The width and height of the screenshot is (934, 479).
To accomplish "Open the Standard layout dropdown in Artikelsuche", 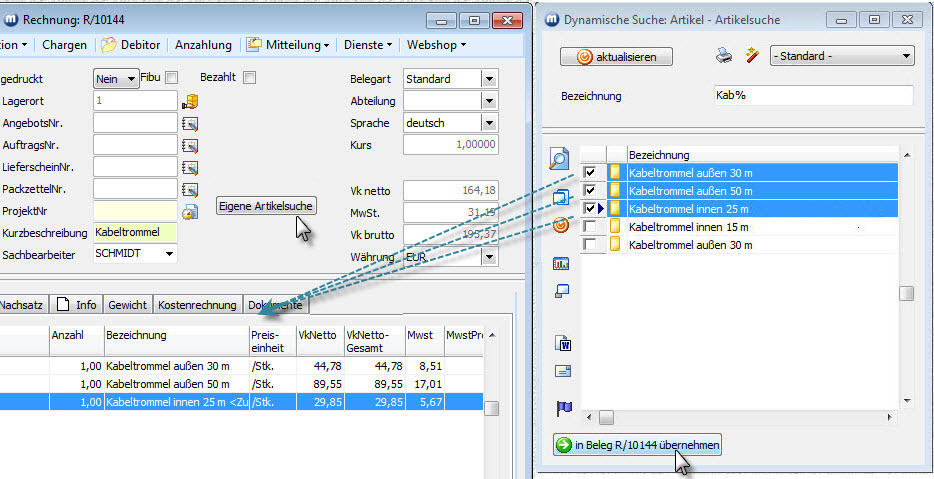I will click(906, 57).
